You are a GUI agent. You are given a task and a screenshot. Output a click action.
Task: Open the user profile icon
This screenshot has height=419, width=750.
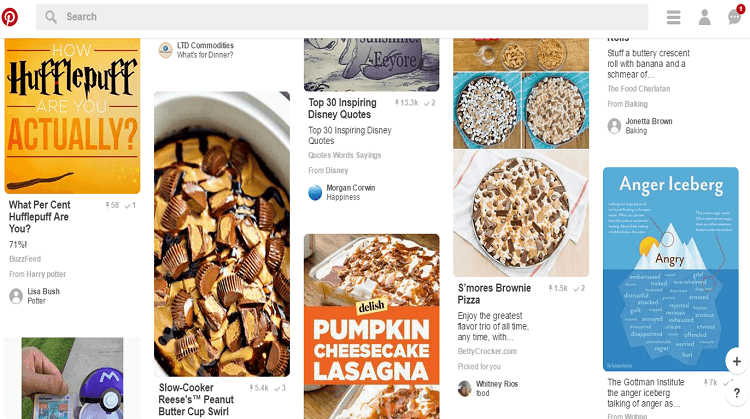coord(705,17)
